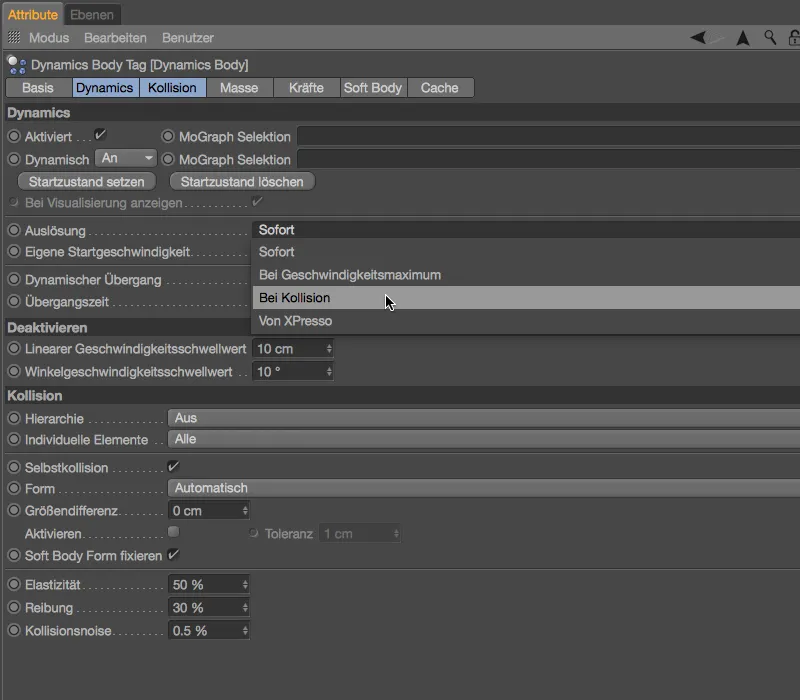Click the Kollisionsnoise value stepper arrows

pyautogui.click(x=245, y=631)
